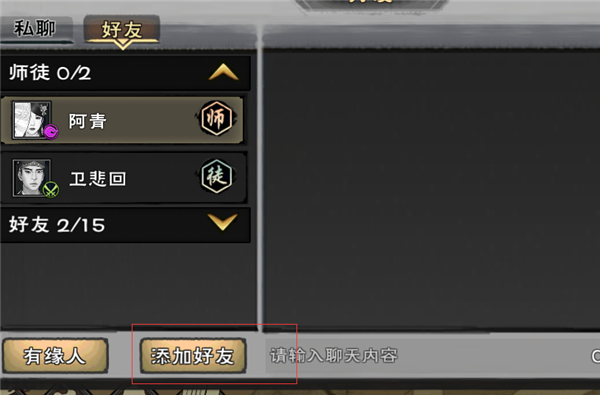Screen dimensions: 600x395
Task: Click purple swirl badge on 阿青's avatar
Action: (x=51, y=132)
